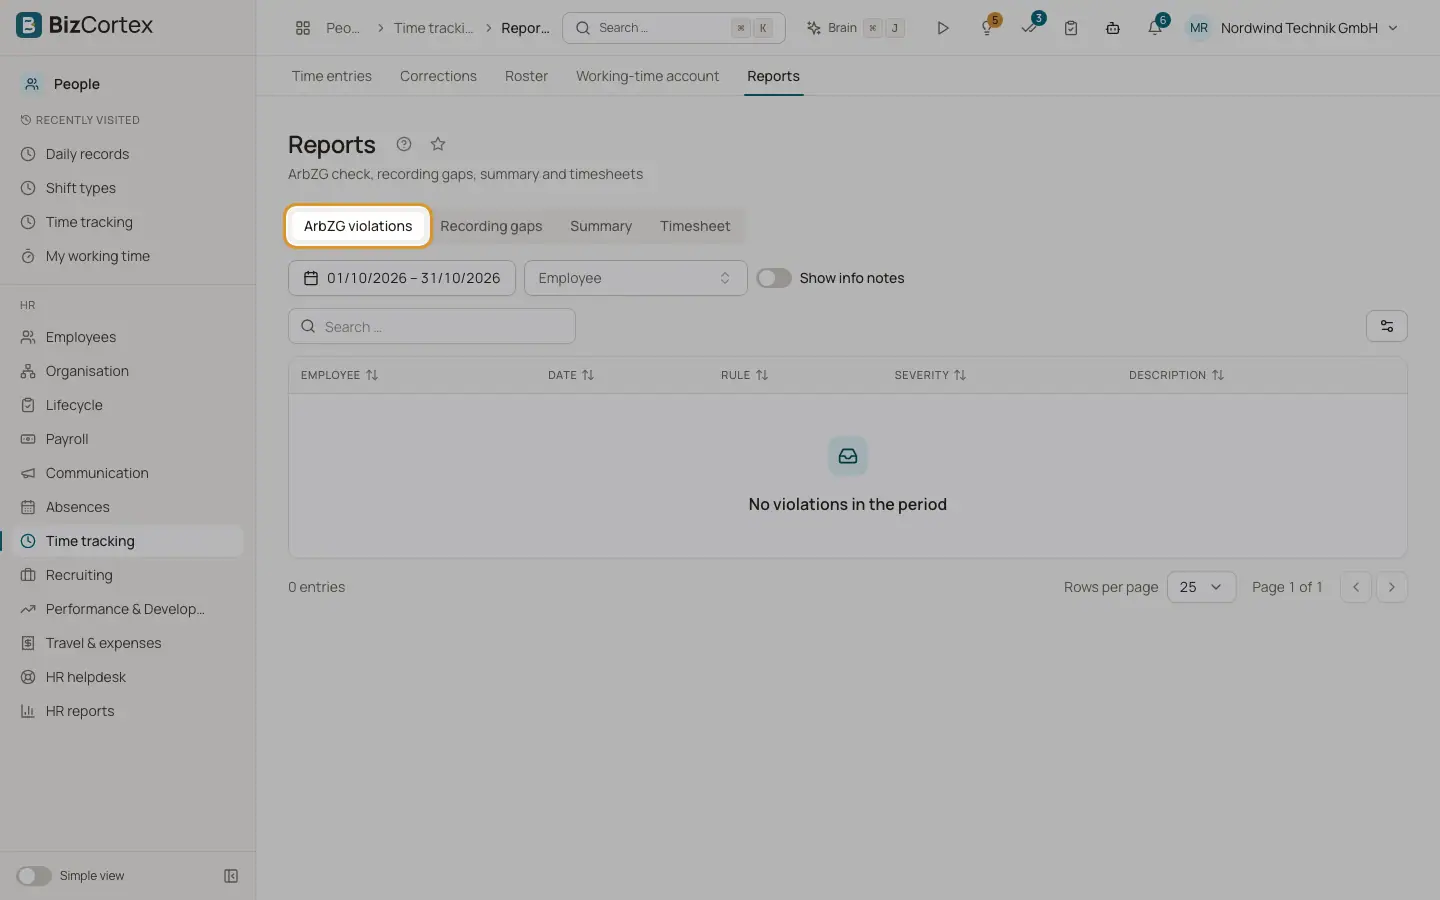Open the table column settings icon
Image resolution: width=1440 pixels, height=900 pixels.
1387,326
